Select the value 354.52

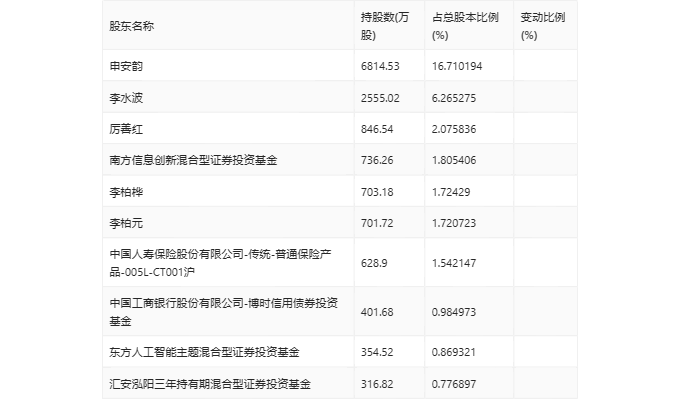click(x=377, y=352)
